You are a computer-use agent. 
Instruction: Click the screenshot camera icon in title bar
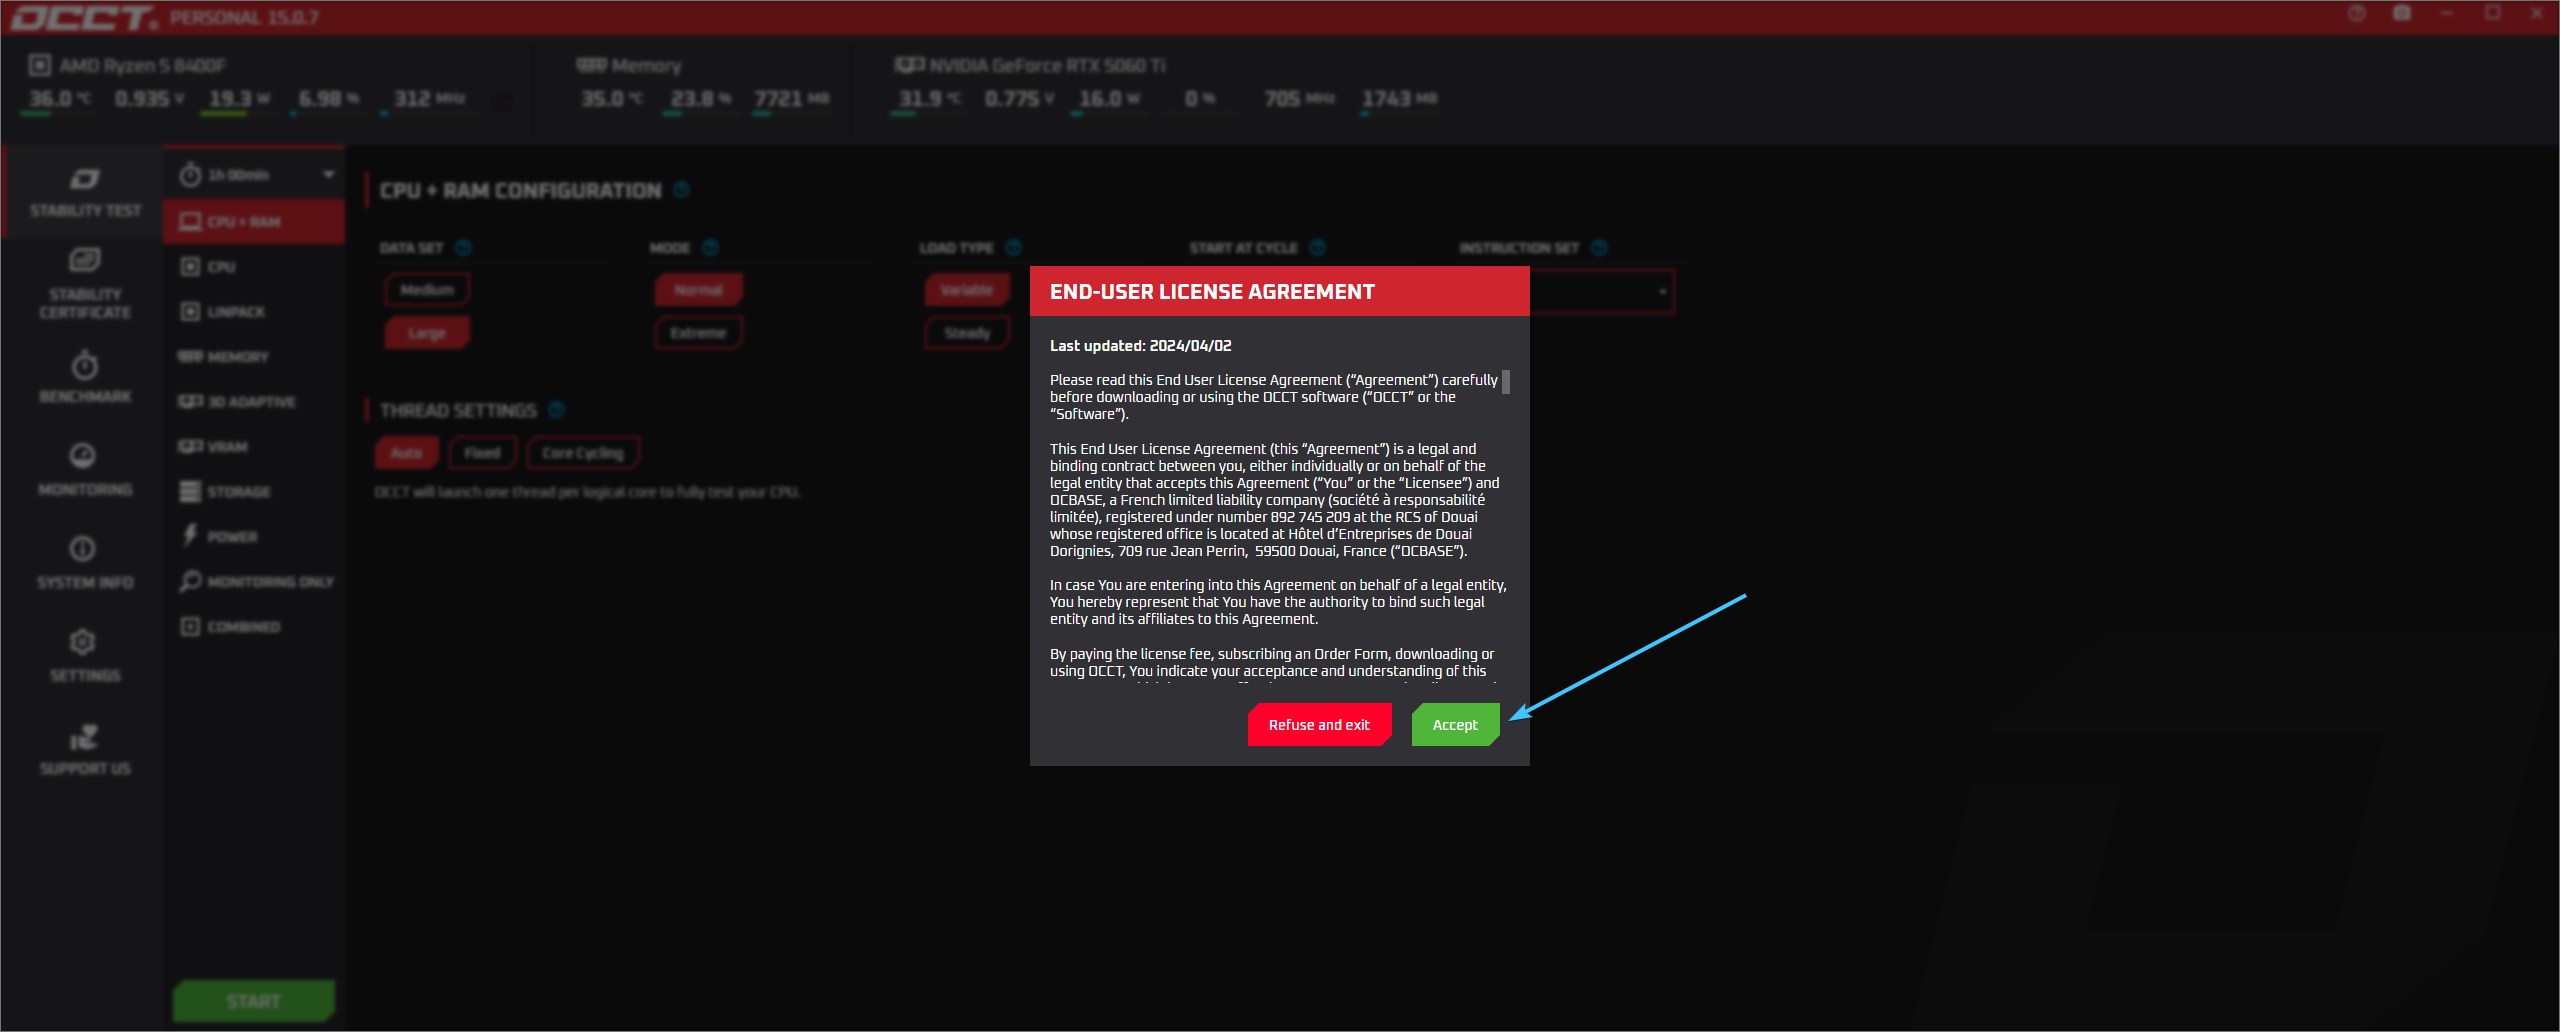(2401, 14)
